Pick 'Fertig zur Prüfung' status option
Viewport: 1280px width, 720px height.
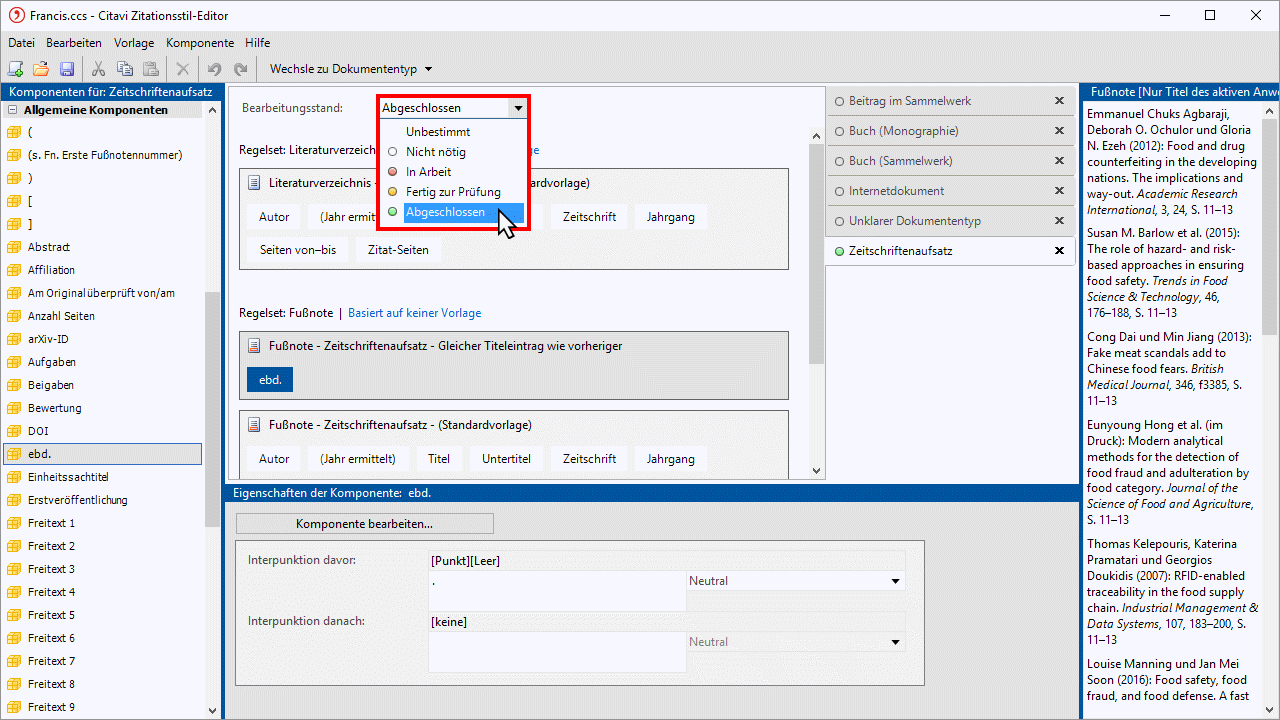pyautogui.click(x=452, y=192)
